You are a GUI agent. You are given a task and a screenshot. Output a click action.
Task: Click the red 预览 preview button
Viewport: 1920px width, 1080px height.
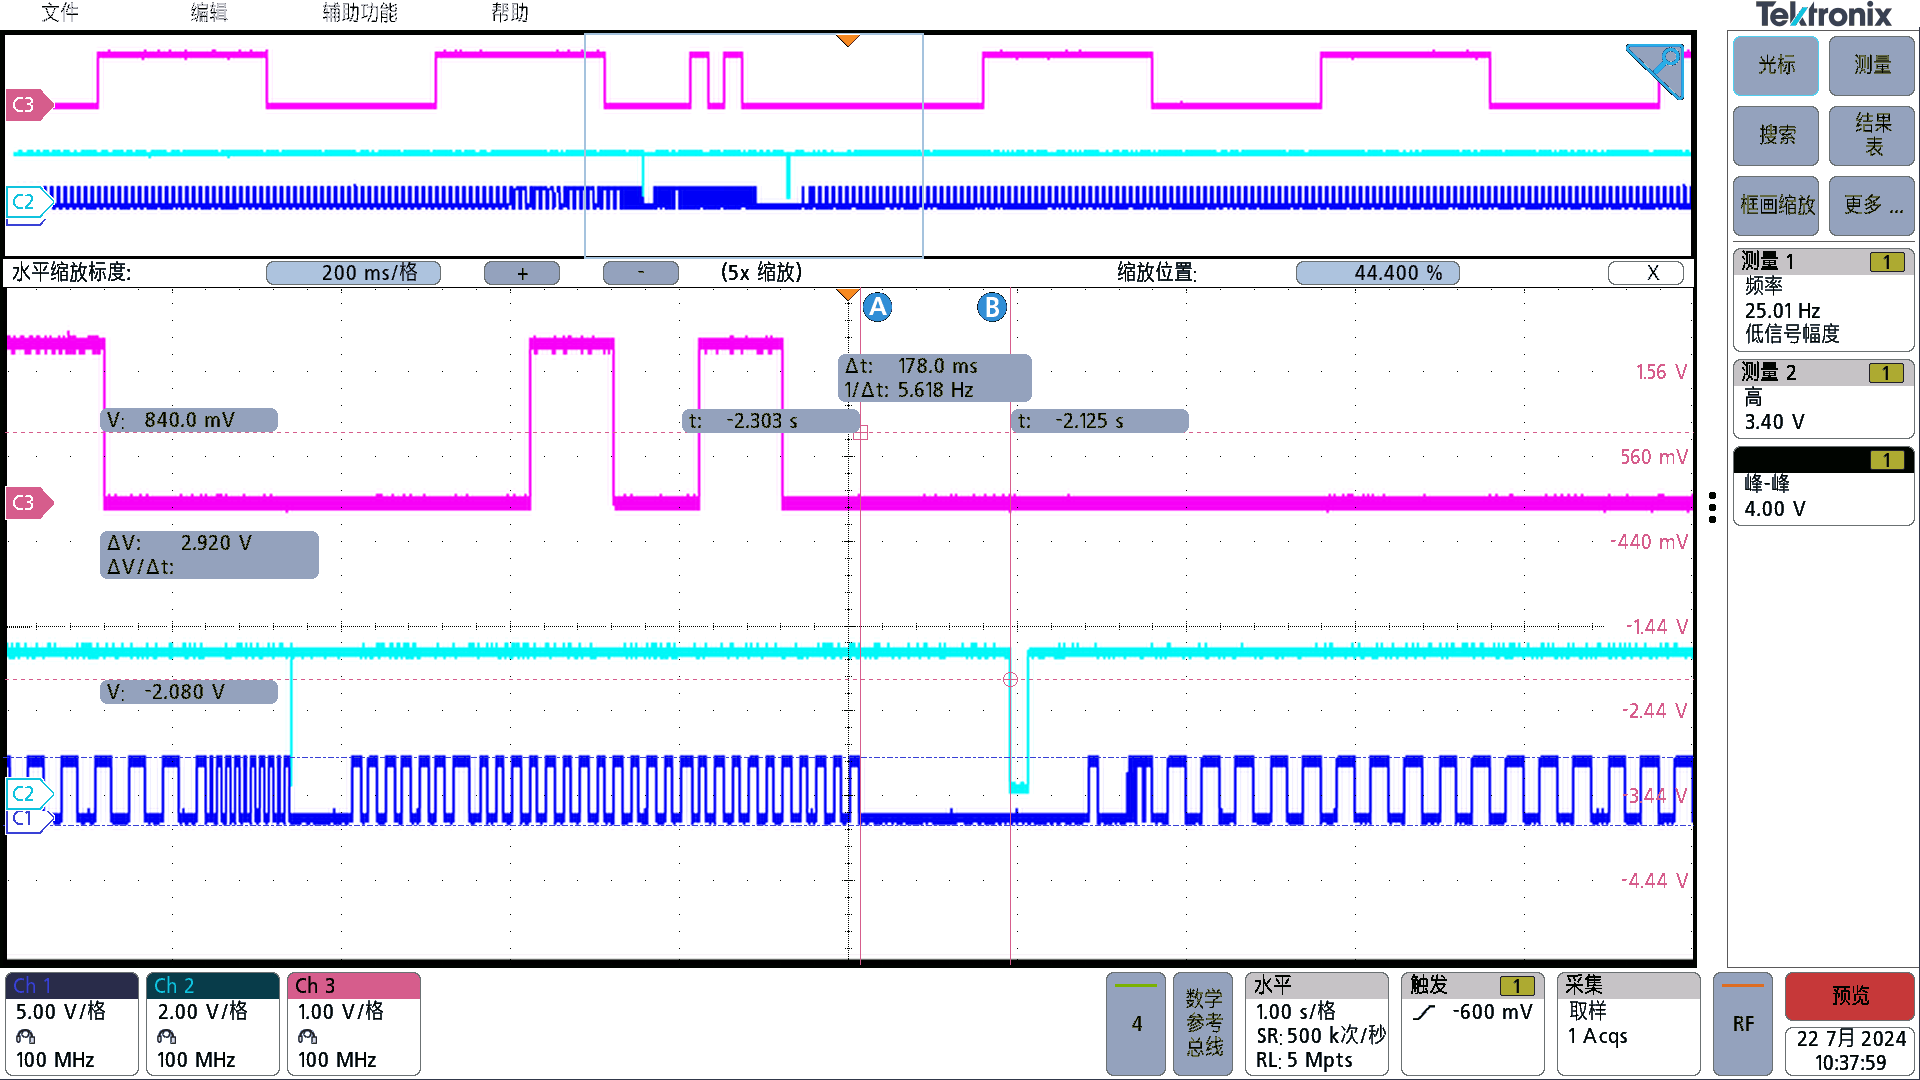click(x=1850, y=996)
